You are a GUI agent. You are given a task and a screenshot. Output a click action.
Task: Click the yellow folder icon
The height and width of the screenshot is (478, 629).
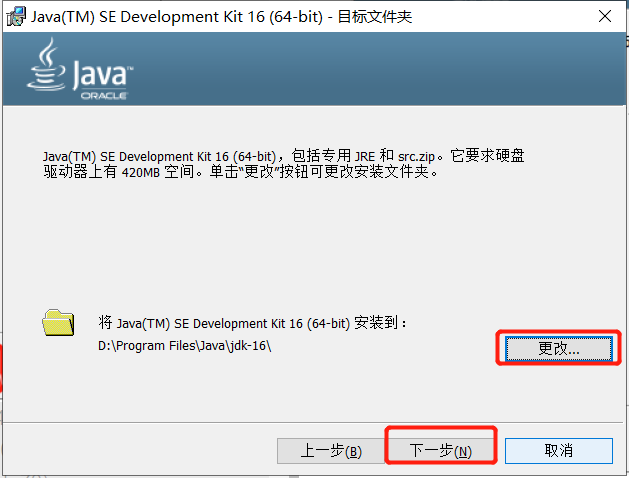pos(58,322)
